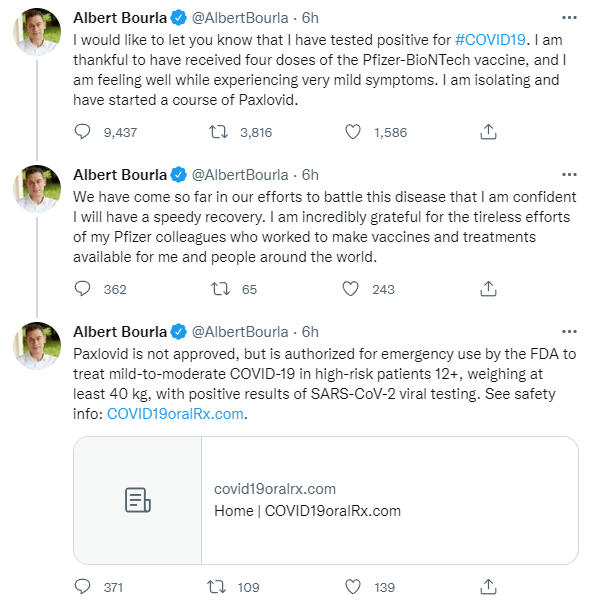Retweet the Paxlovid post with 109 retweets

tap(216, 587)
